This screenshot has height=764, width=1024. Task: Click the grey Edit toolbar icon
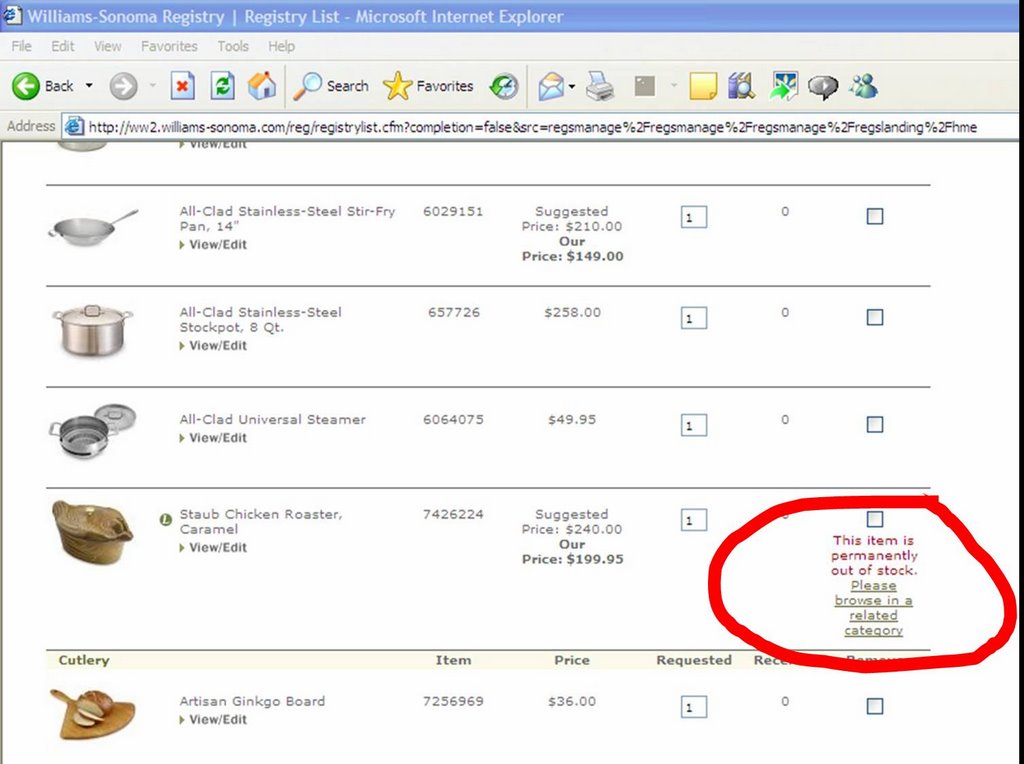click(645, 86)
